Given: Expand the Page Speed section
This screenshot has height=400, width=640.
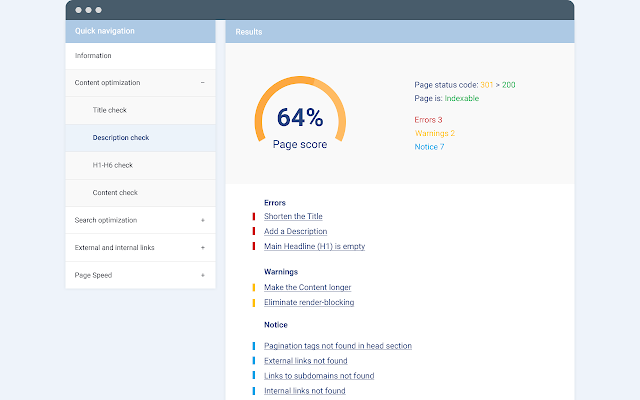Looking at the screenshot, I should click(202, 276).
